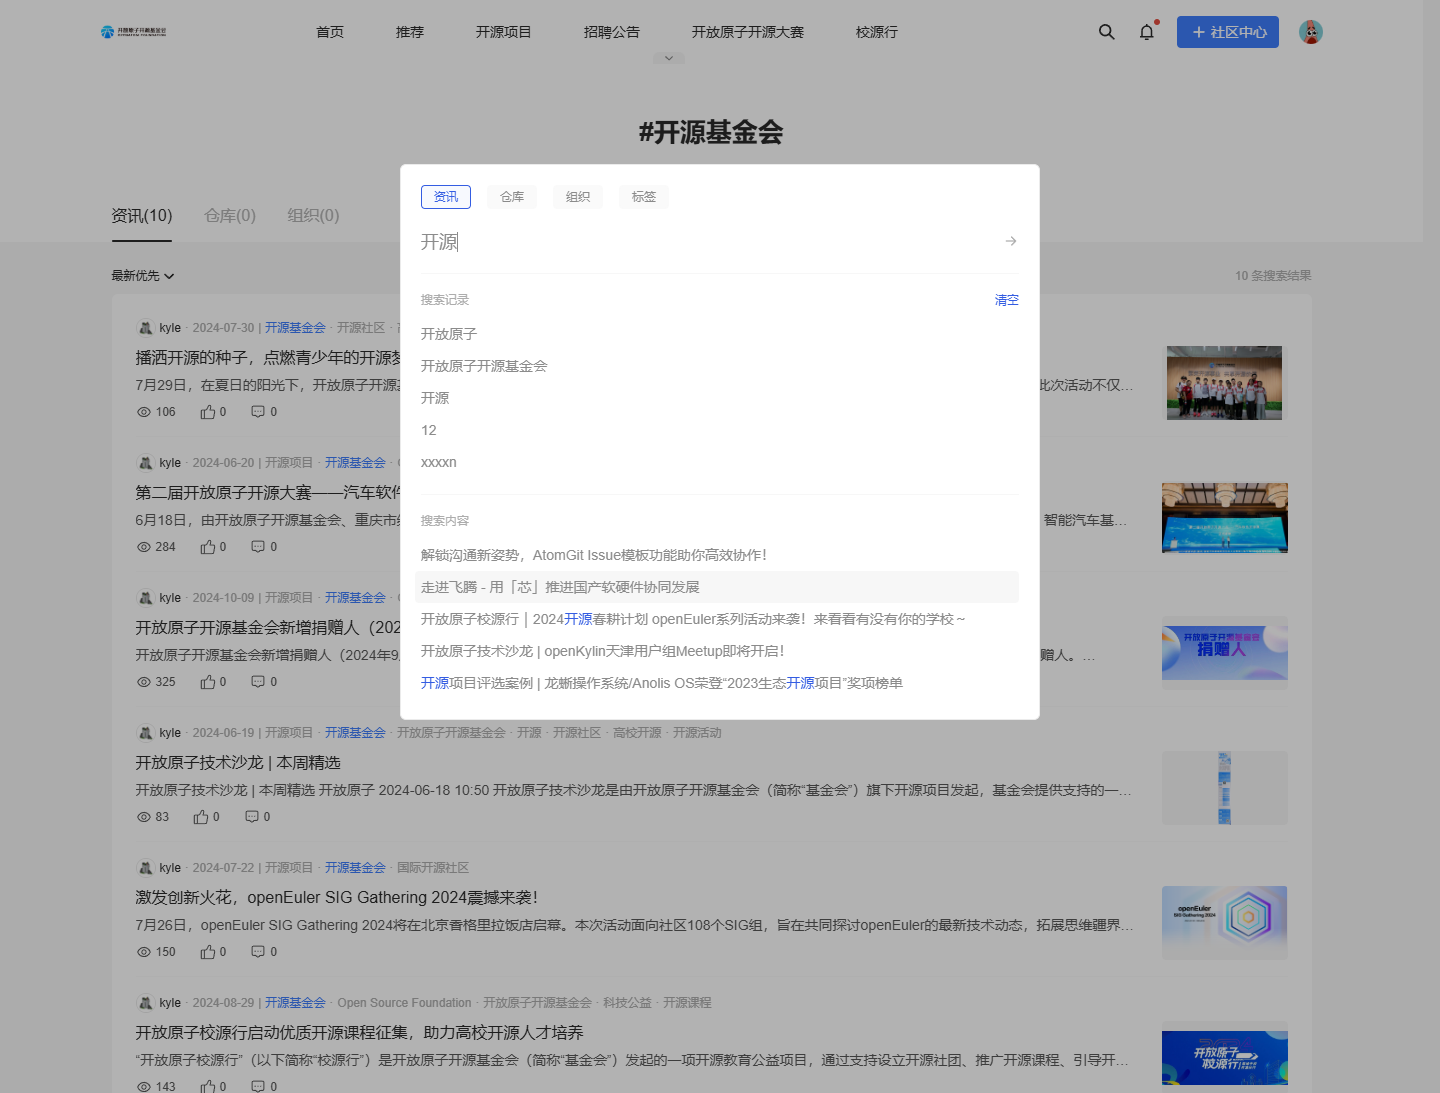Viewport: 1440px width, 1093px height.
Task: Select the 仓库 search filter
Action: click(x=512, y=197)
